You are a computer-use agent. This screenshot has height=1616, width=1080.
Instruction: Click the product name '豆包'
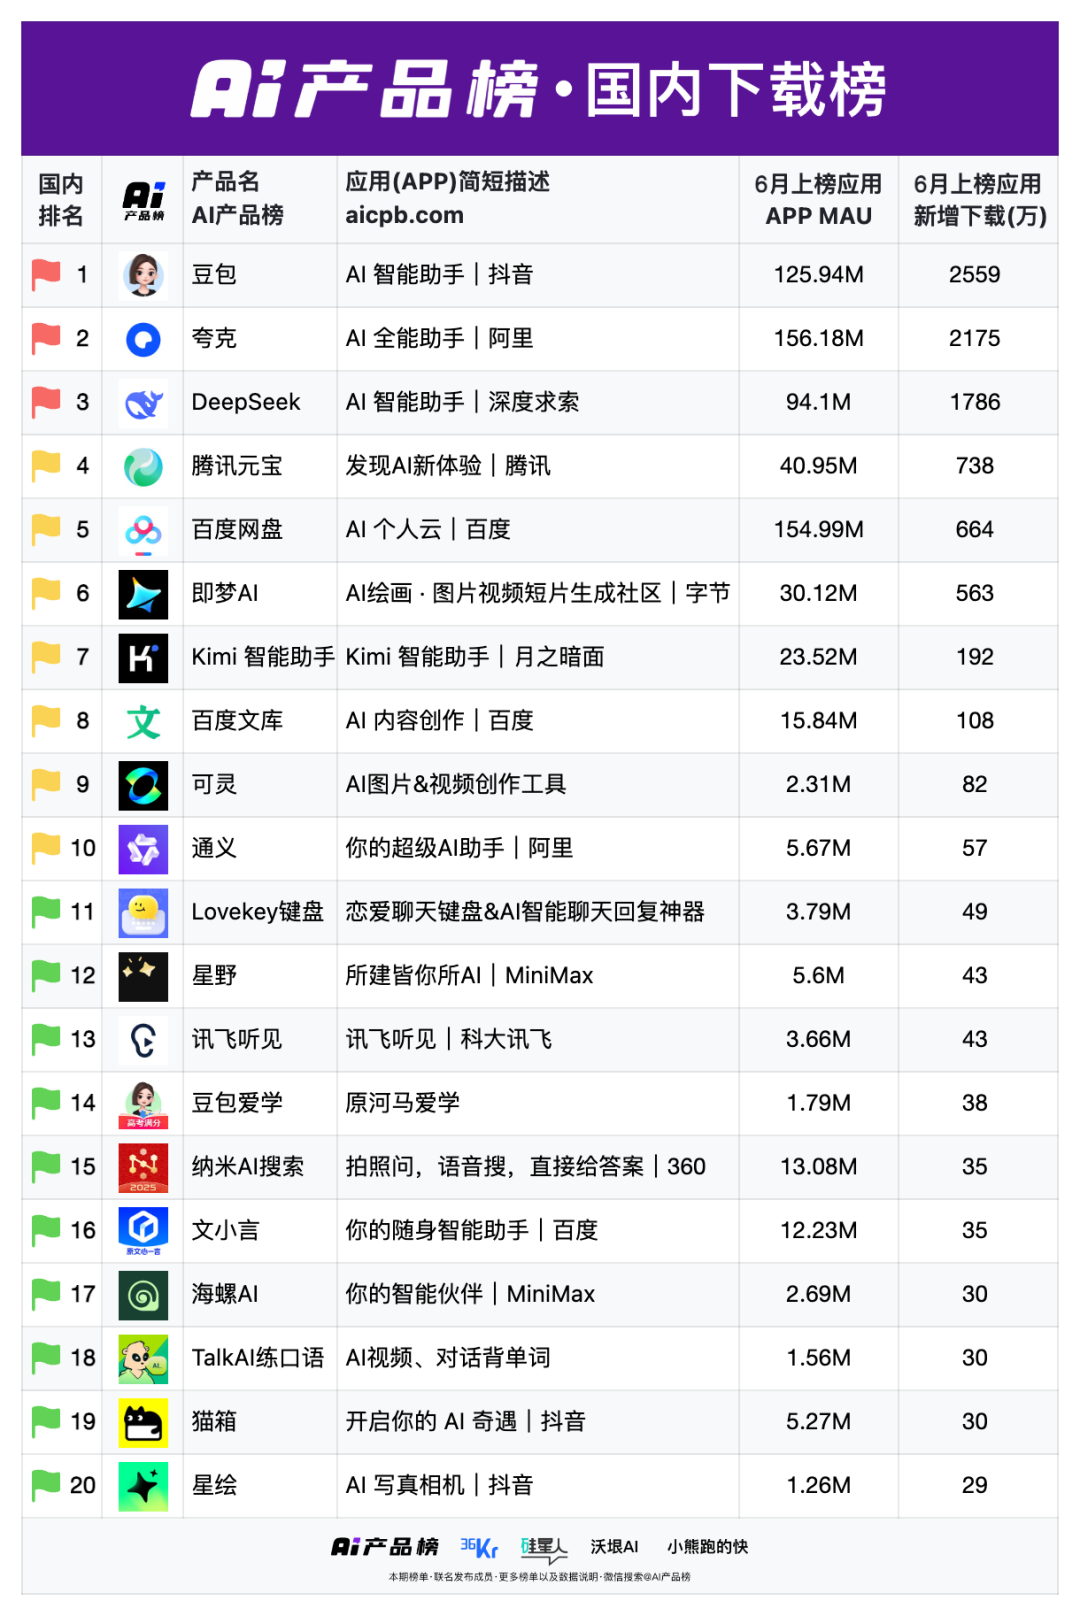[214, 275]
